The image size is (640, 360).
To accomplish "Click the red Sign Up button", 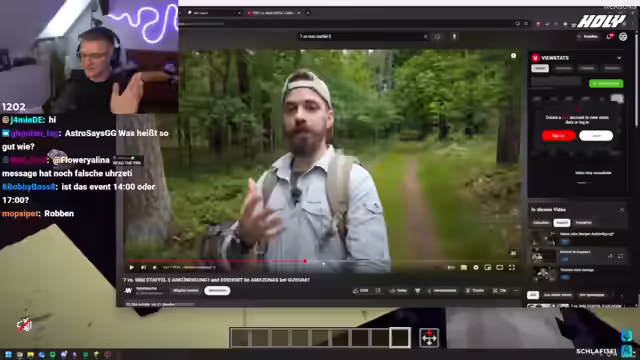I will [x=559, y=136].
